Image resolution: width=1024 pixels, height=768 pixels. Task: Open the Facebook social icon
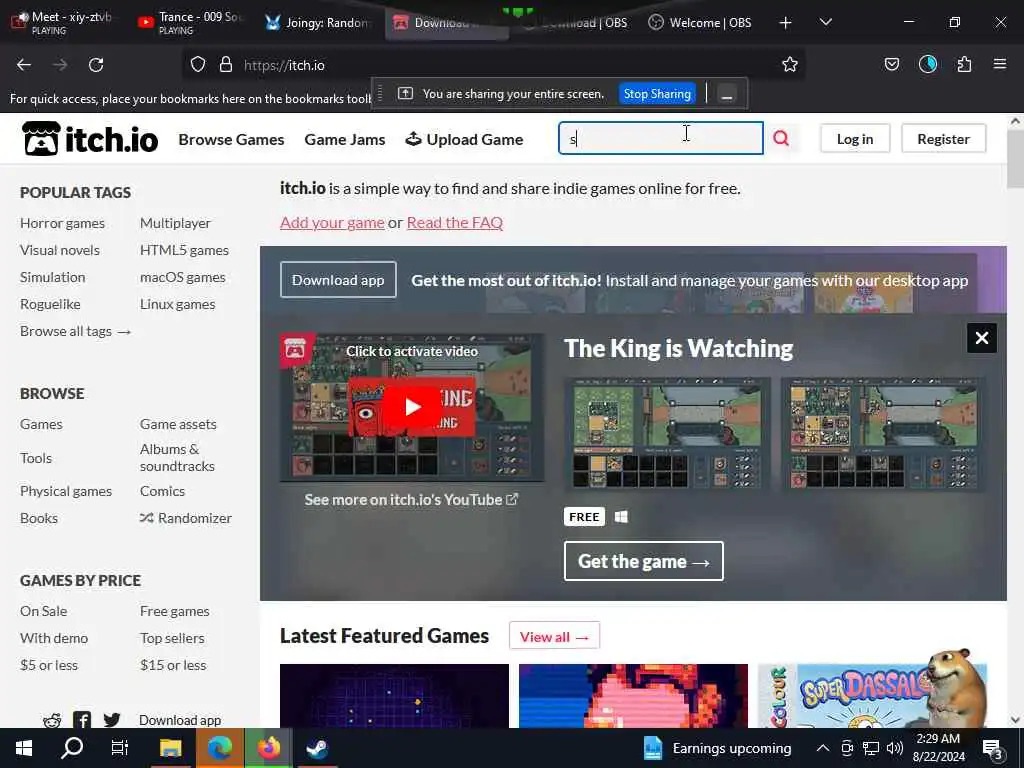pyautogui.click(x=82, y=720)
